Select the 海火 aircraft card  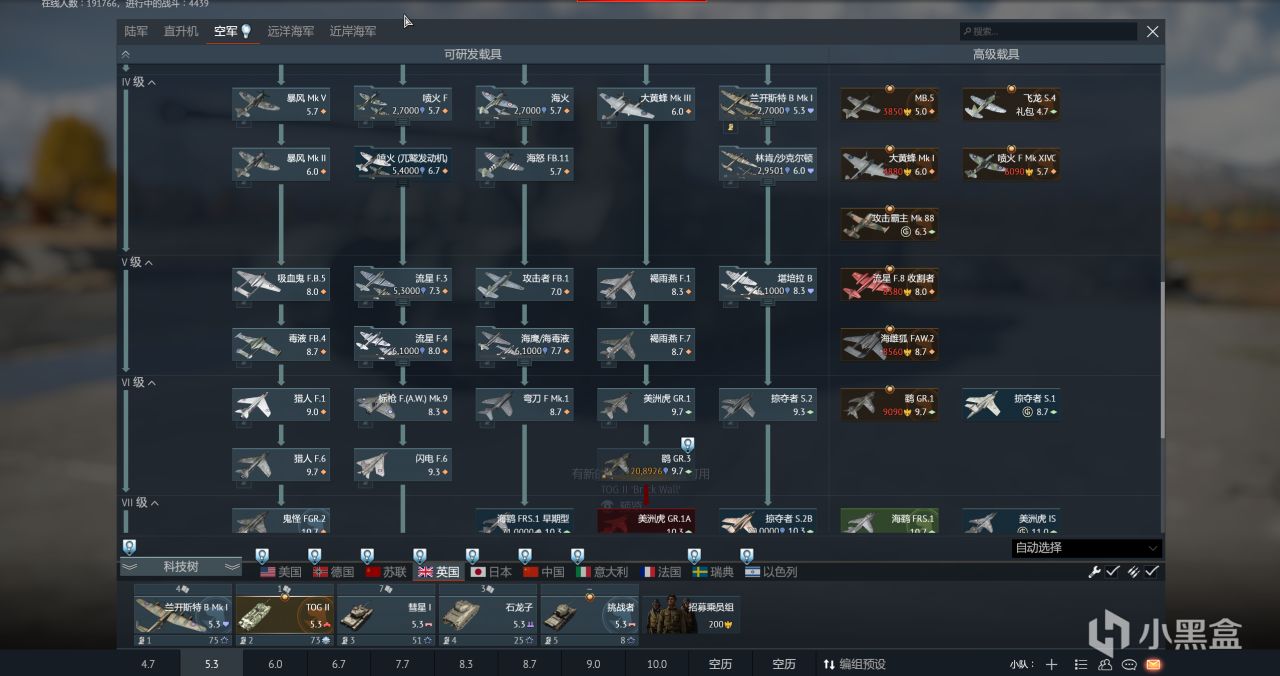pyautogui.click(x=526, y=104)
